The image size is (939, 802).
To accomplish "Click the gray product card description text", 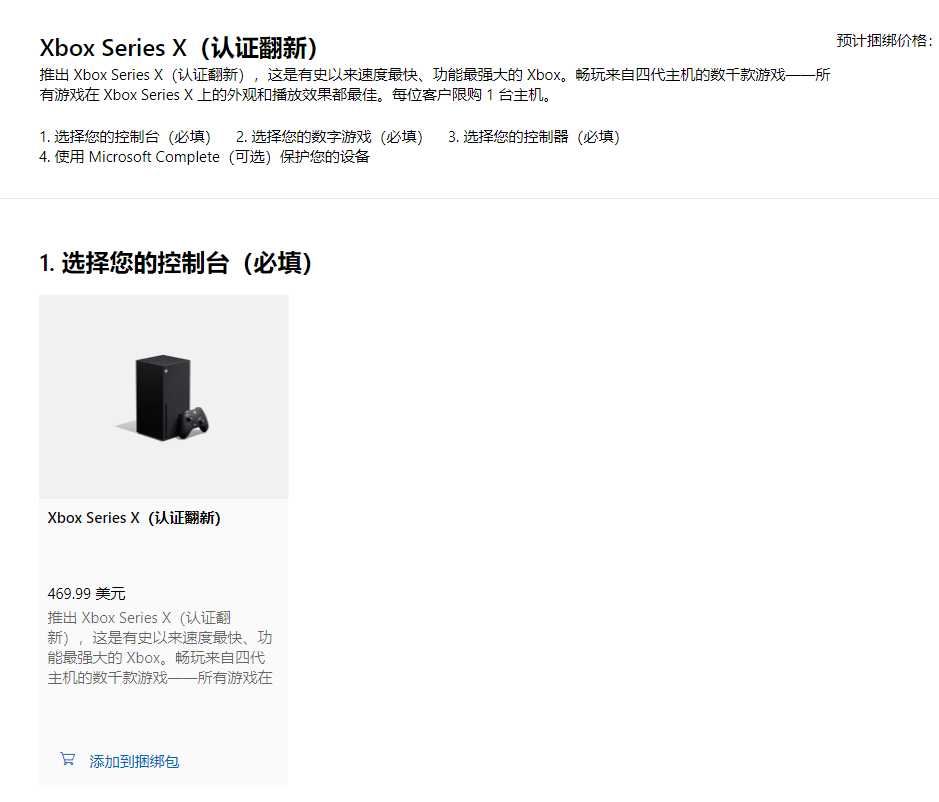I will click(x=160, y=647).
